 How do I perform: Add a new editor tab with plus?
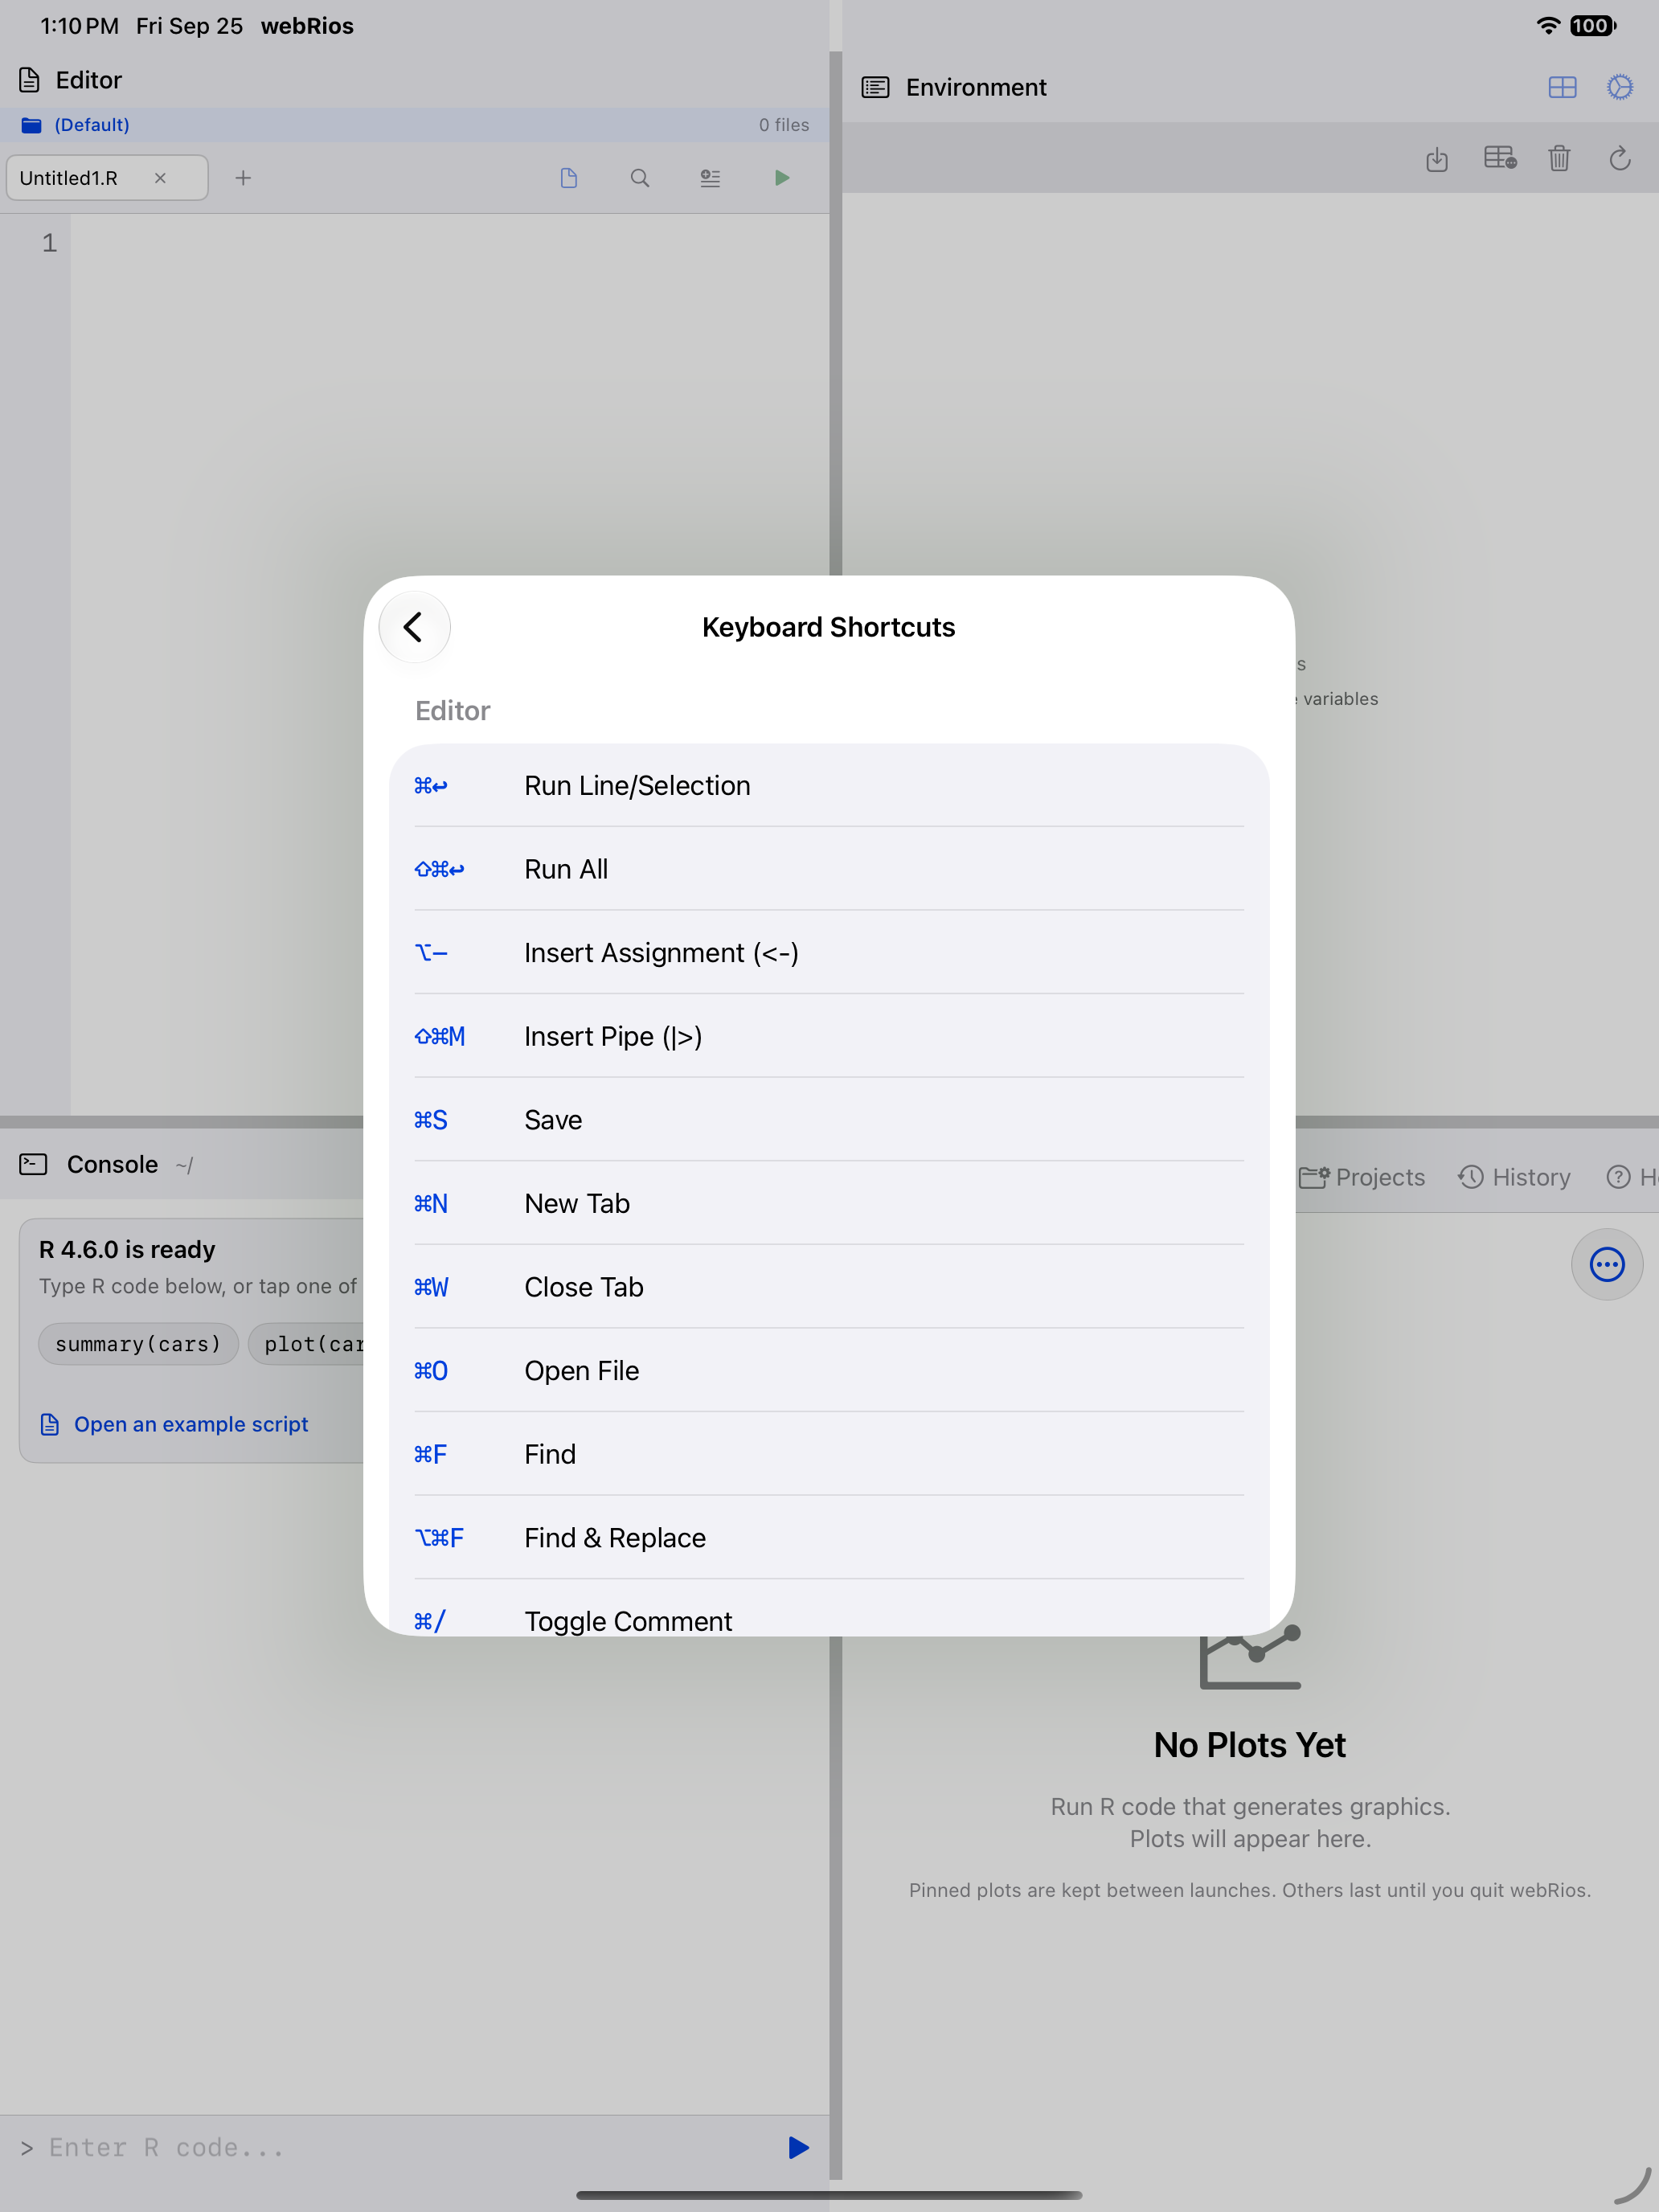pos(243,178)
